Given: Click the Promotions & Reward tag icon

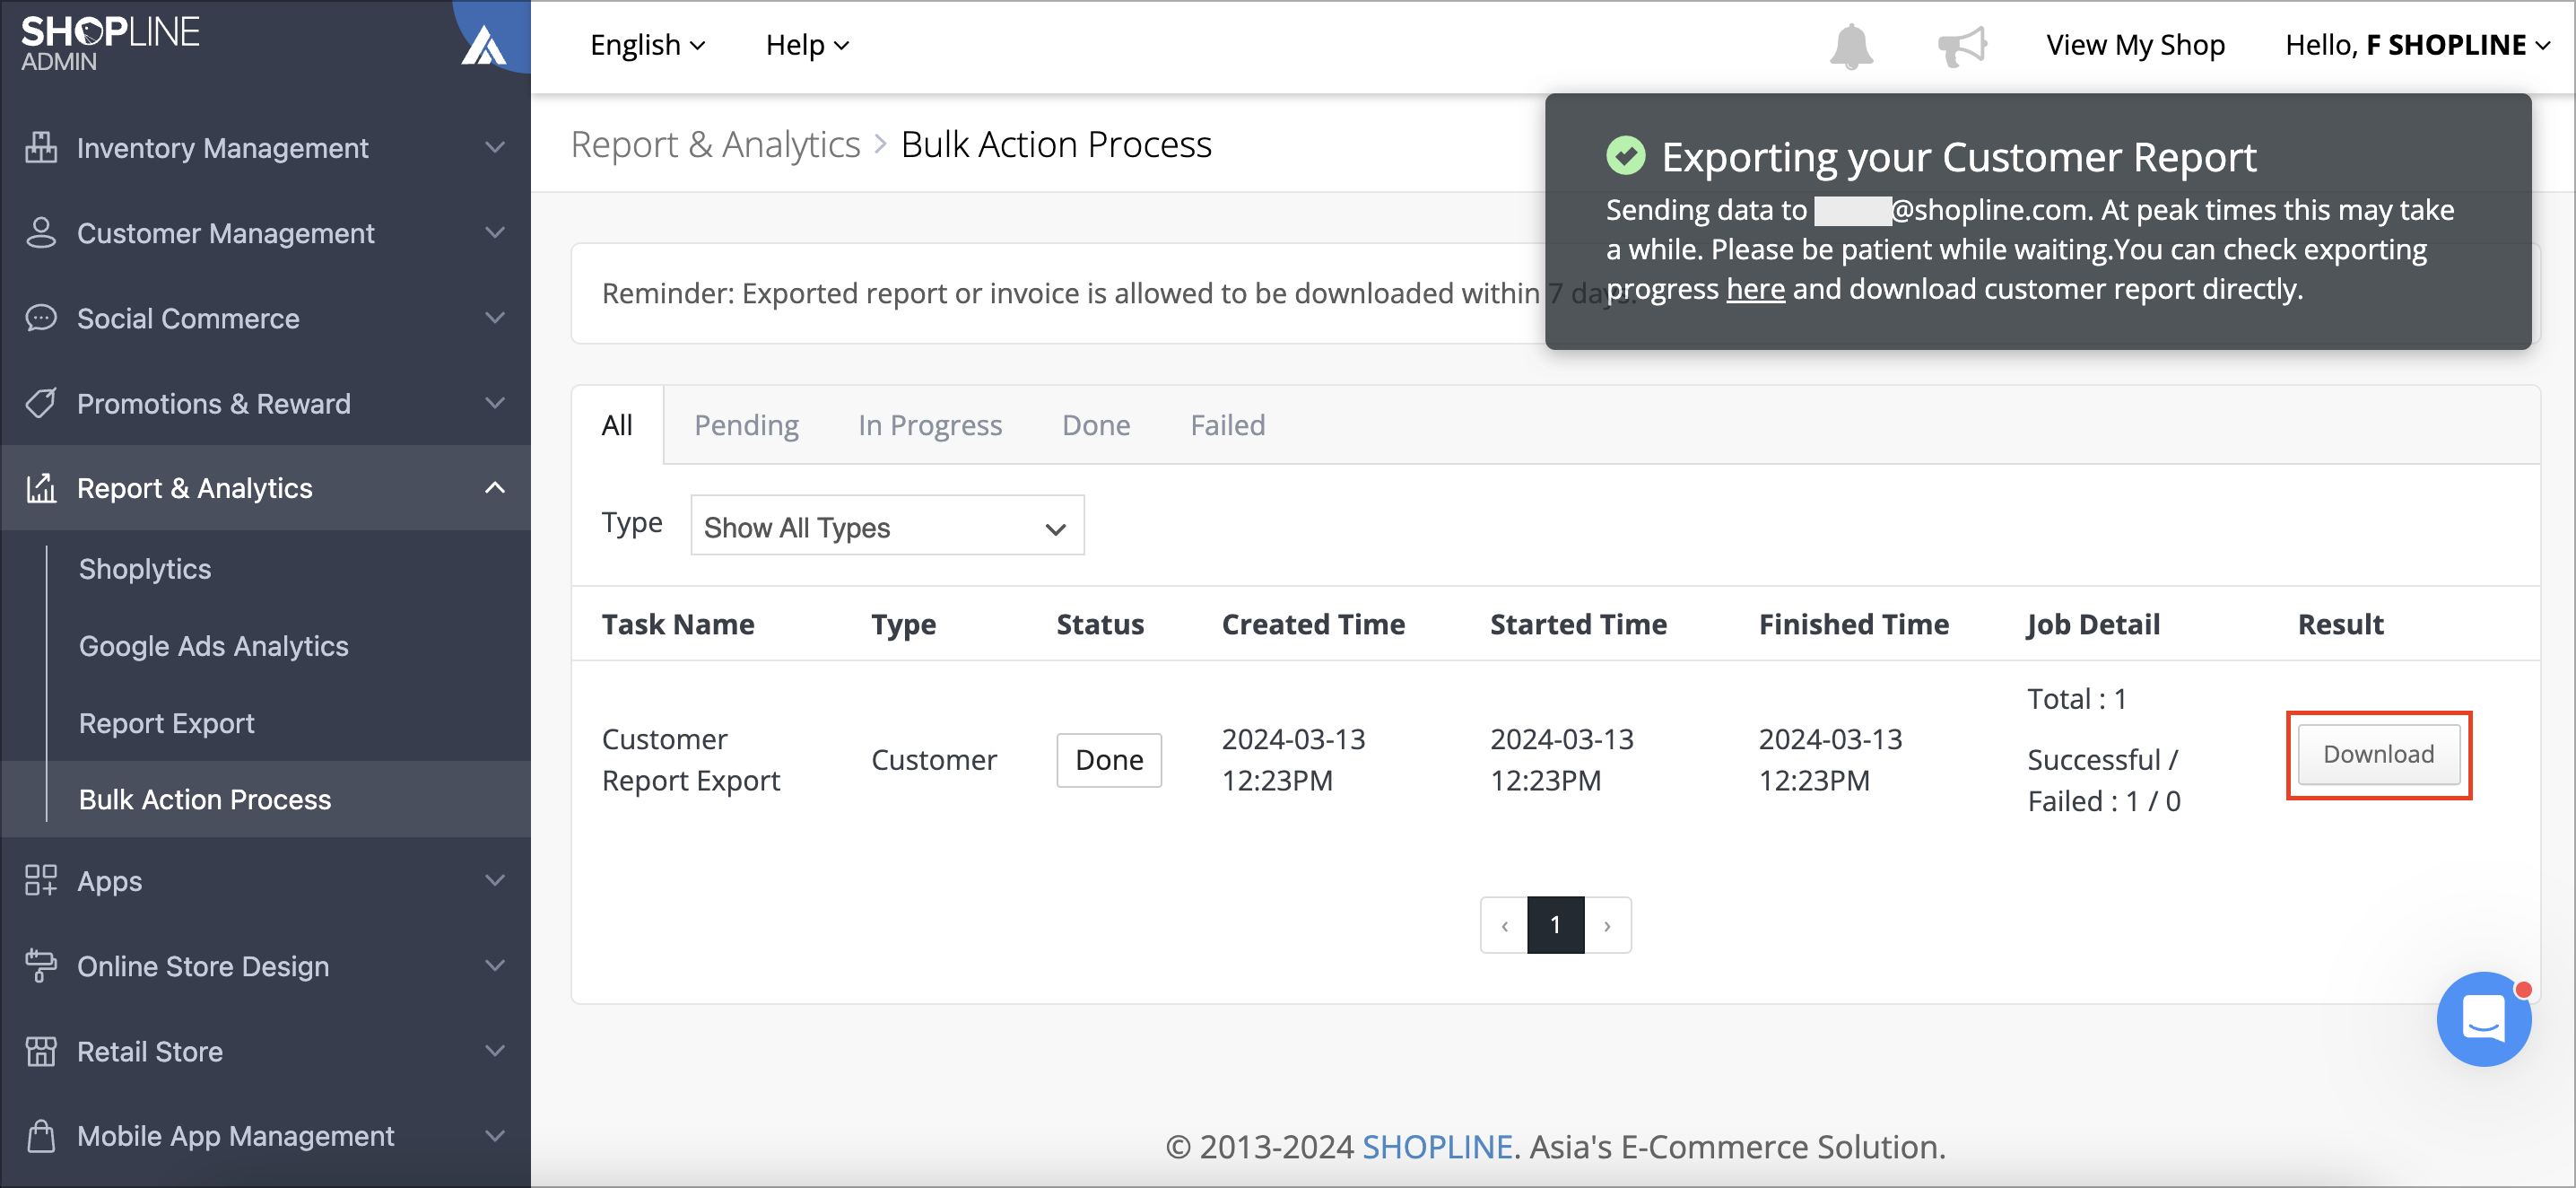Looking at the screenshot, I should pyautogui.click(x=41, y=403).
